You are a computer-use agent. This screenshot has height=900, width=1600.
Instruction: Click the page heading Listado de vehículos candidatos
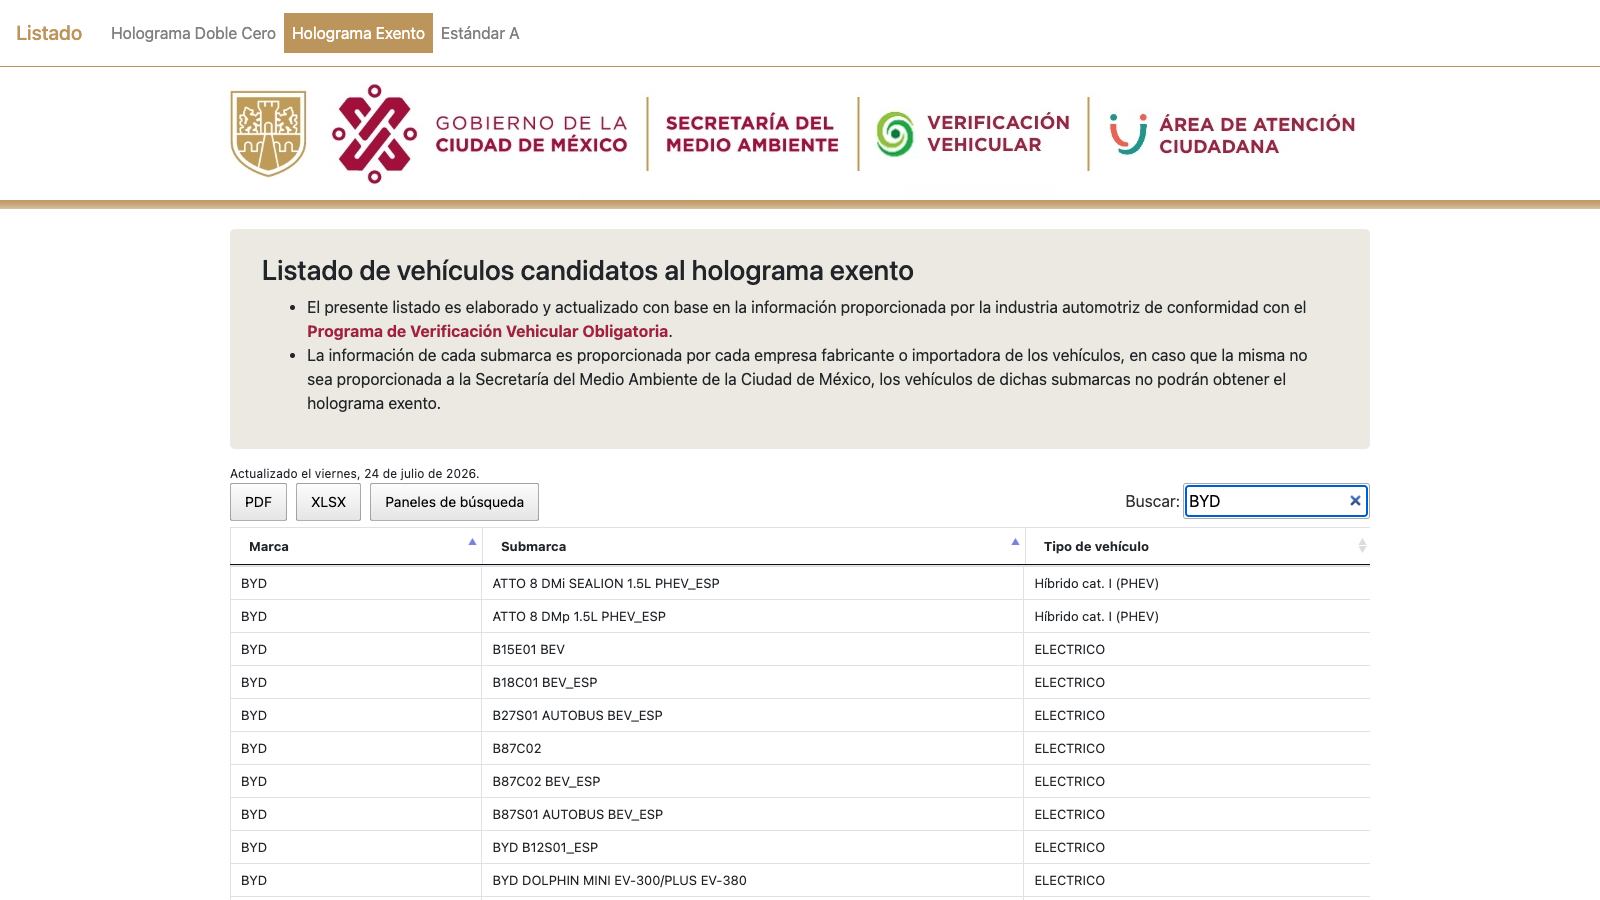tap(587, 271)
